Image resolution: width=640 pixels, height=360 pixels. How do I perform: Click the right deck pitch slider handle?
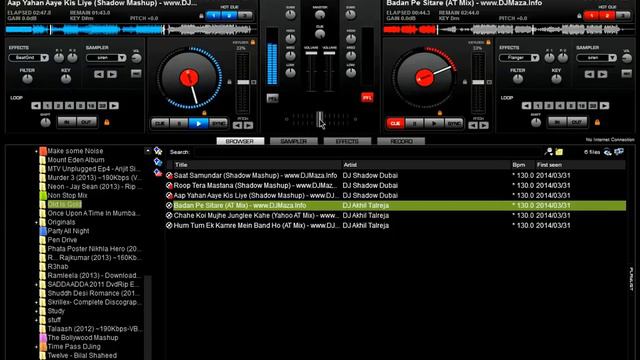(x=478, y=82)
